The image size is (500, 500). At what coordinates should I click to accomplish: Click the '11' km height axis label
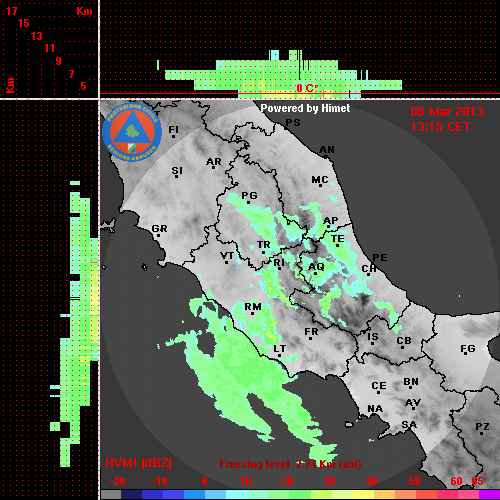tap(49, 48)
